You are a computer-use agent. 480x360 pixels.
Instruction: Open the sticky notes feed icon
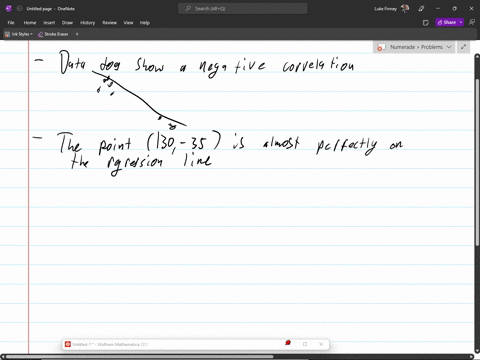coord(426,23)
